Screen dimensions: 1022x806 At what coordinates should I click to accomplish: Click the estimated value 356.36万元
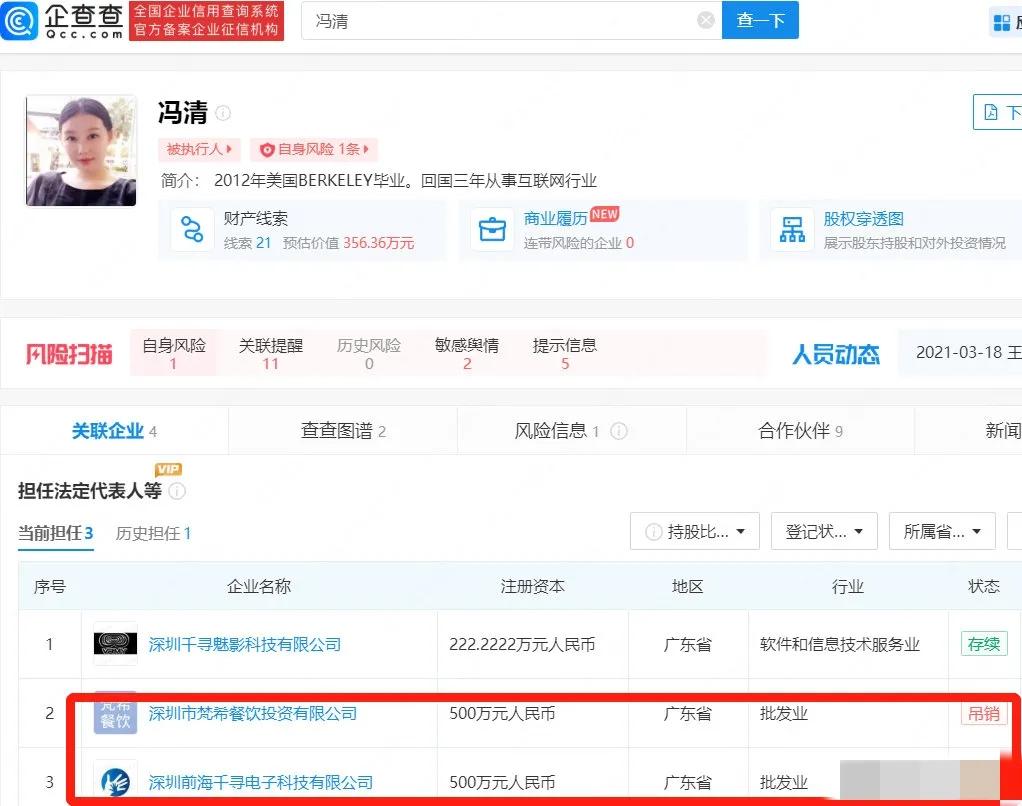pos(379,243)
